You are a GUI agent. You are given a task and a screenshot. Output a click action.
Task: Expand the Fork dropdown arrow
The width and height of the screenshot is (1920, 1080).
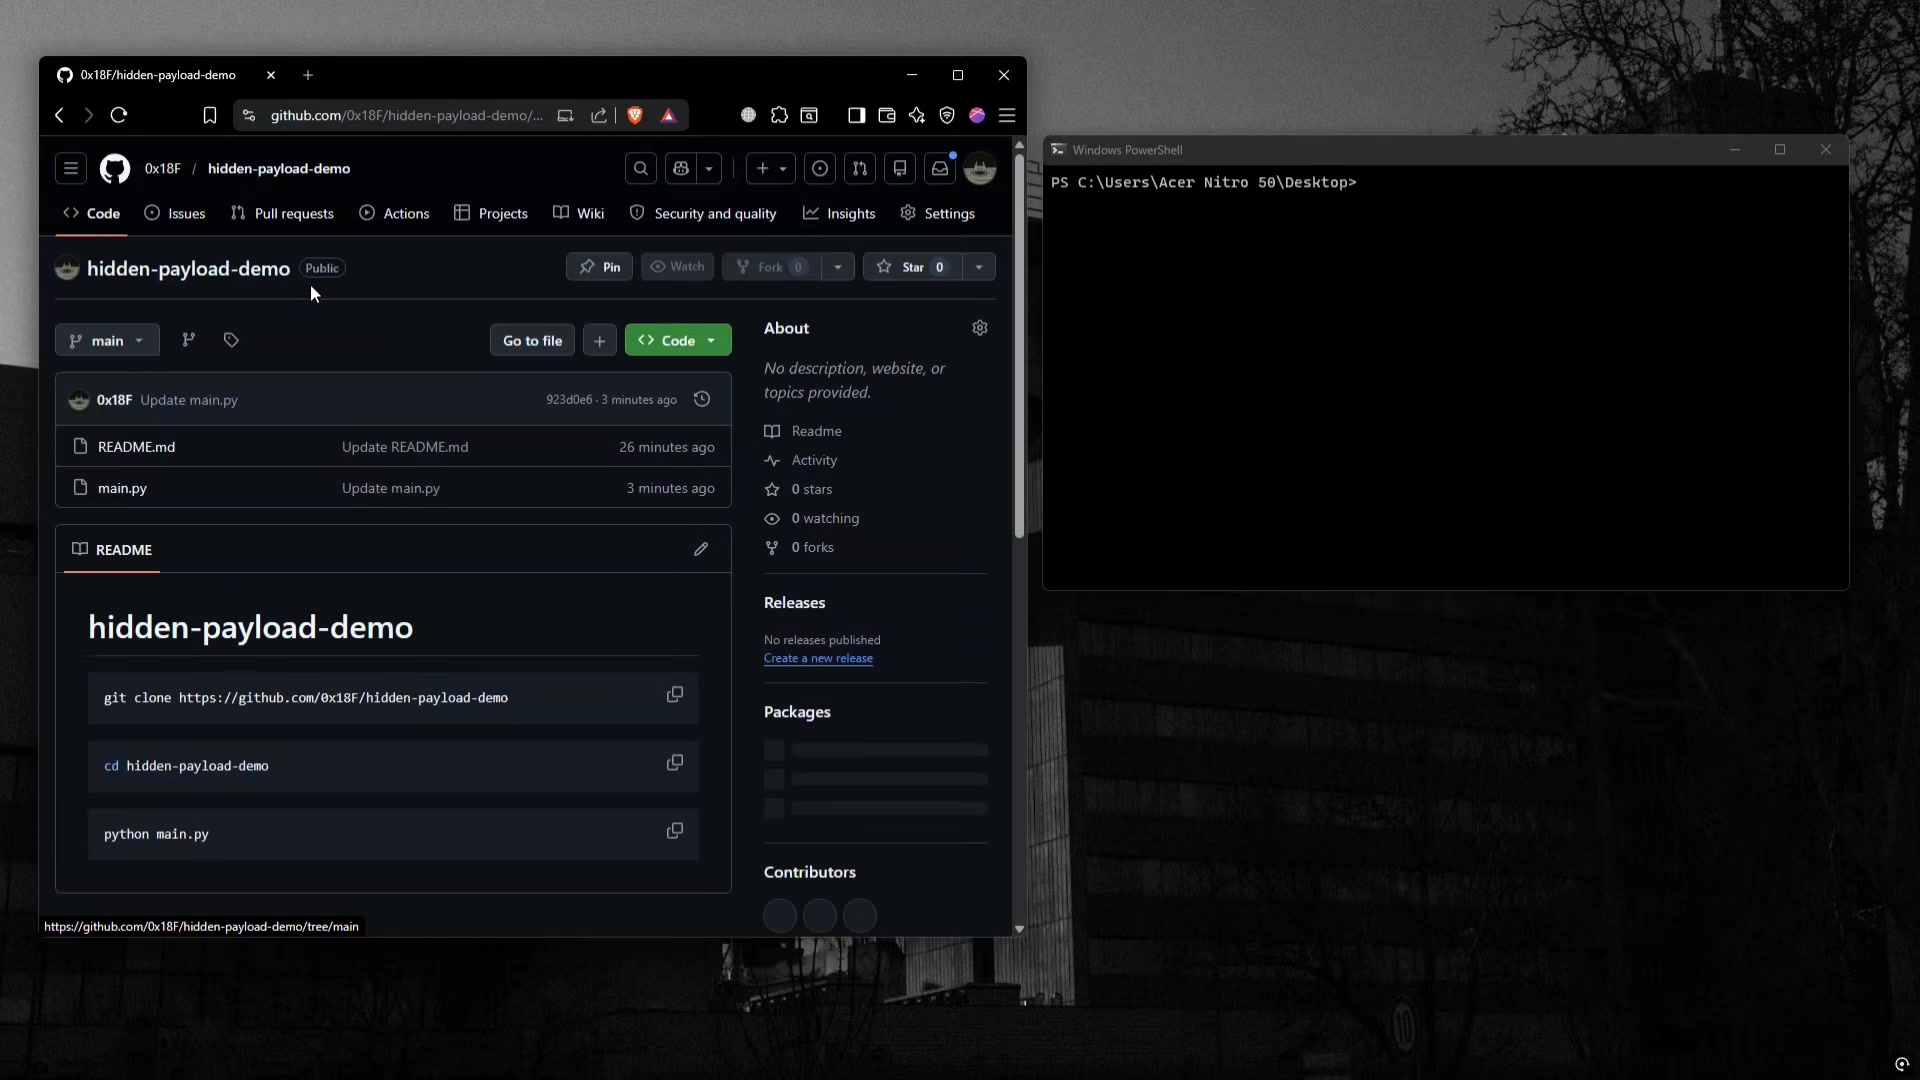point(838,267)
